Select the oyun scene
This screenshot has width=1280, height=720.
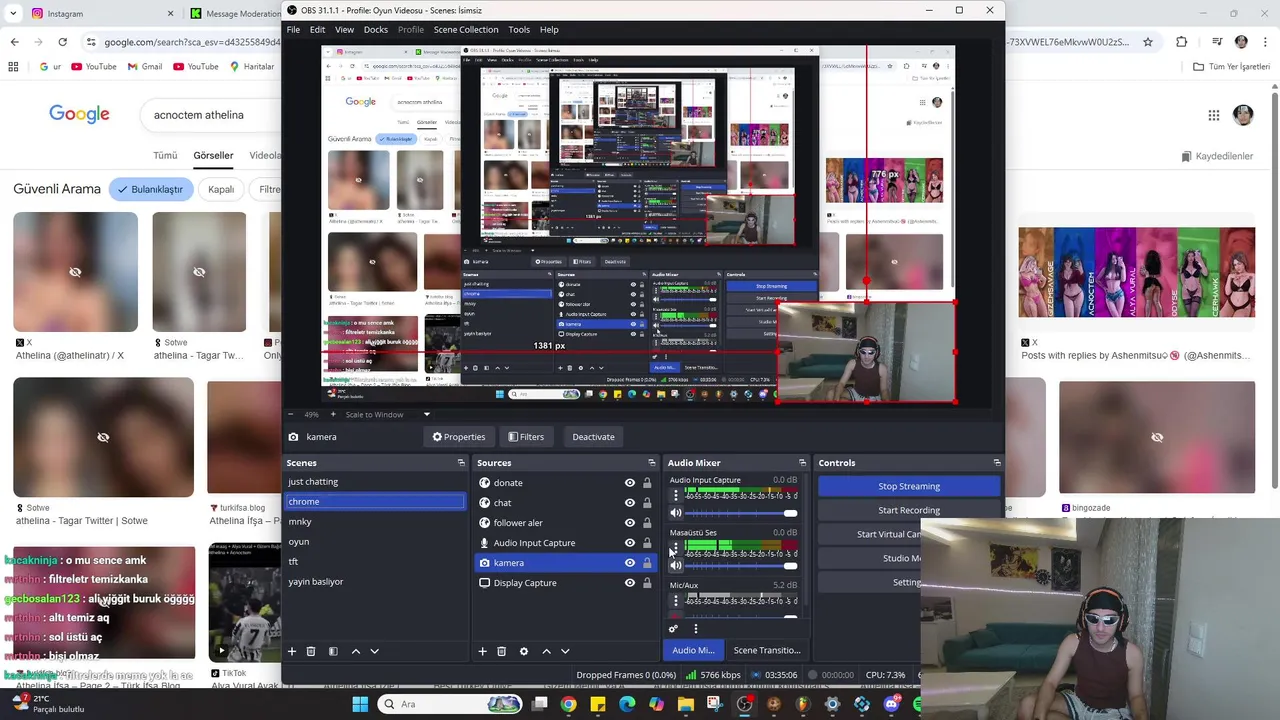[x=375, y=542]
